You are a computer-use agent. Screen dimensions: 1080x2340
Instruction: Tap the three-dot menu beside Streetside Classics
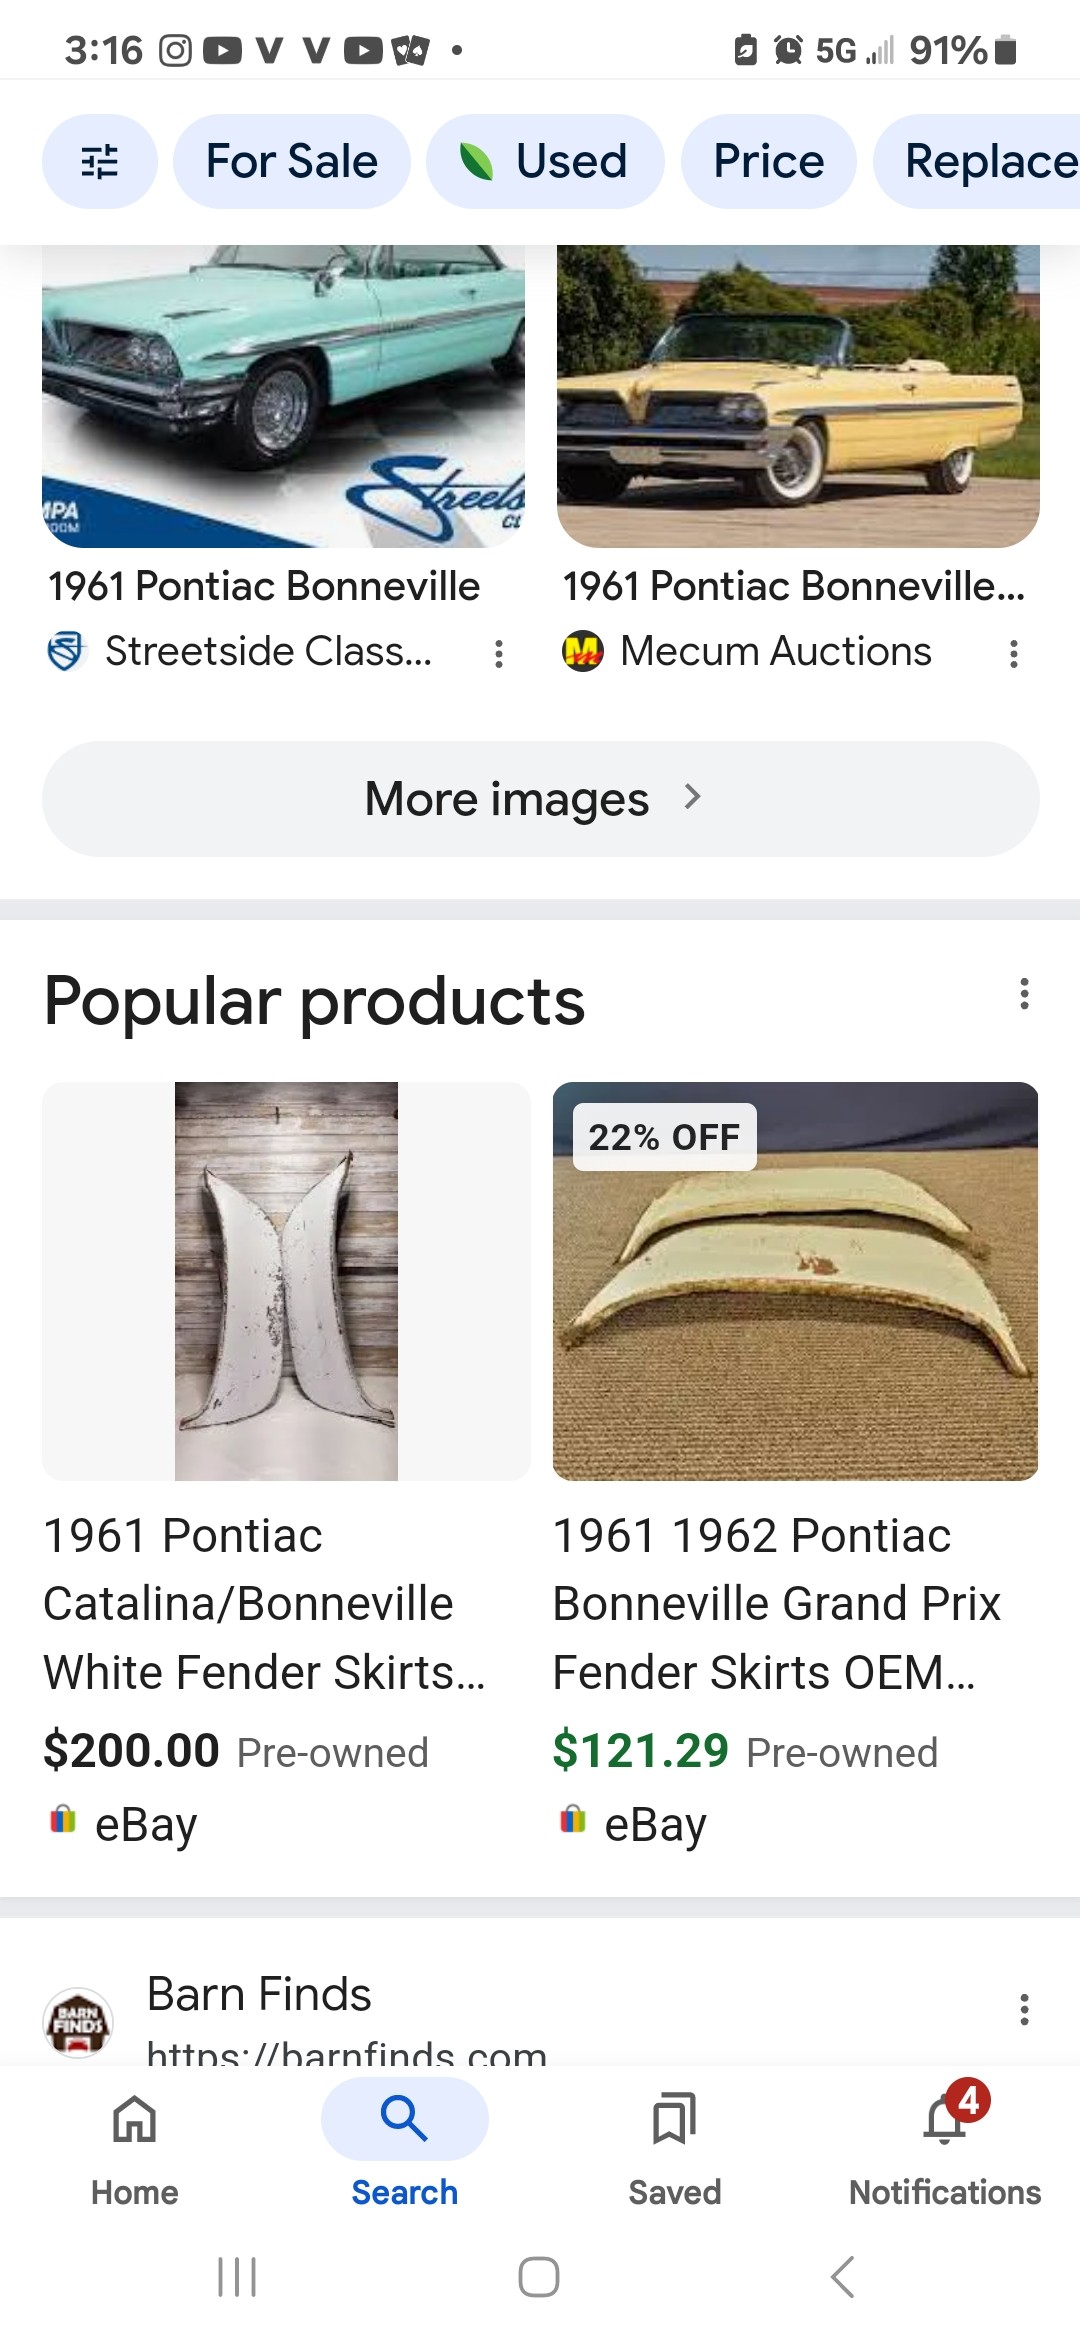click(x=498, y=654)
